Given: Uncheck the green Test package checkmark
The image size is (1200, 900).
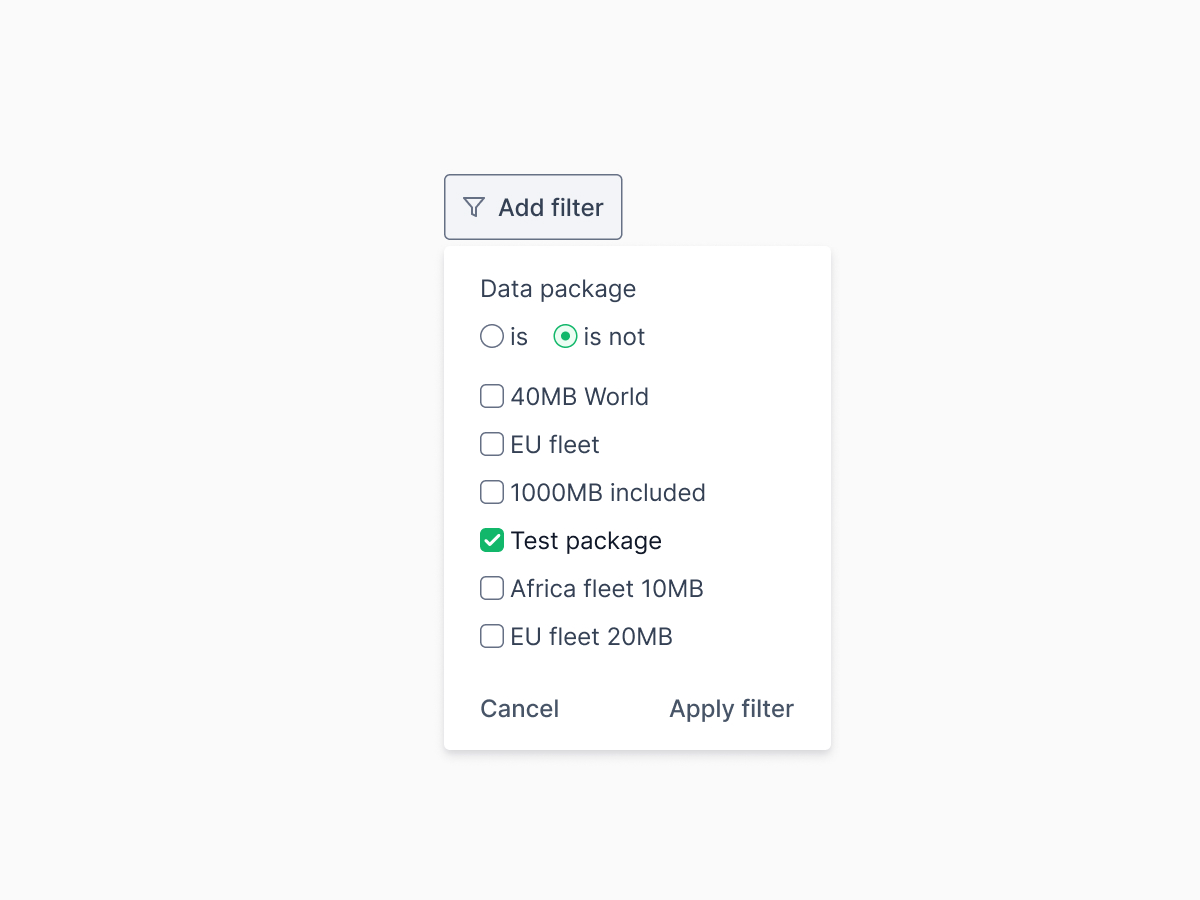Looking at the screenshot, I should pyautogui.click(x=492, y=540).
